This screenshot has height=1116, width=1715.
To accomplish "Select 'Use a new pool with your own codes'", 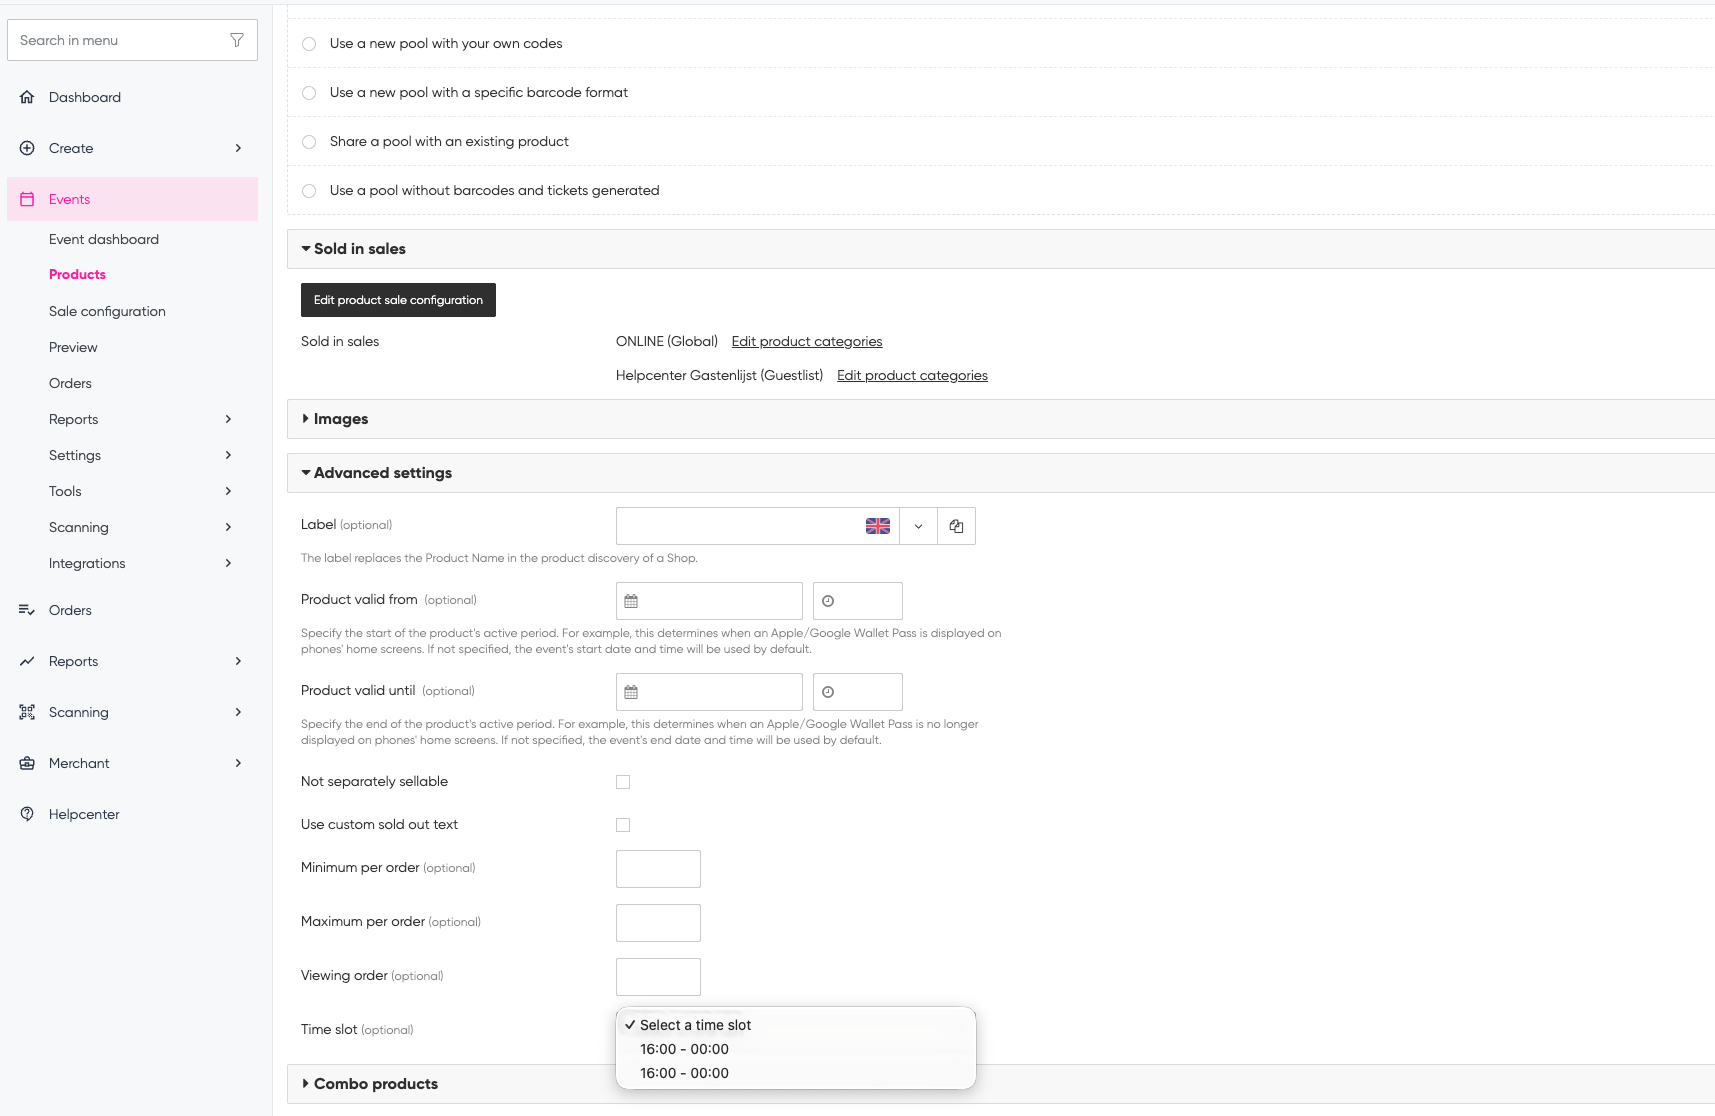I will point(309,44).
